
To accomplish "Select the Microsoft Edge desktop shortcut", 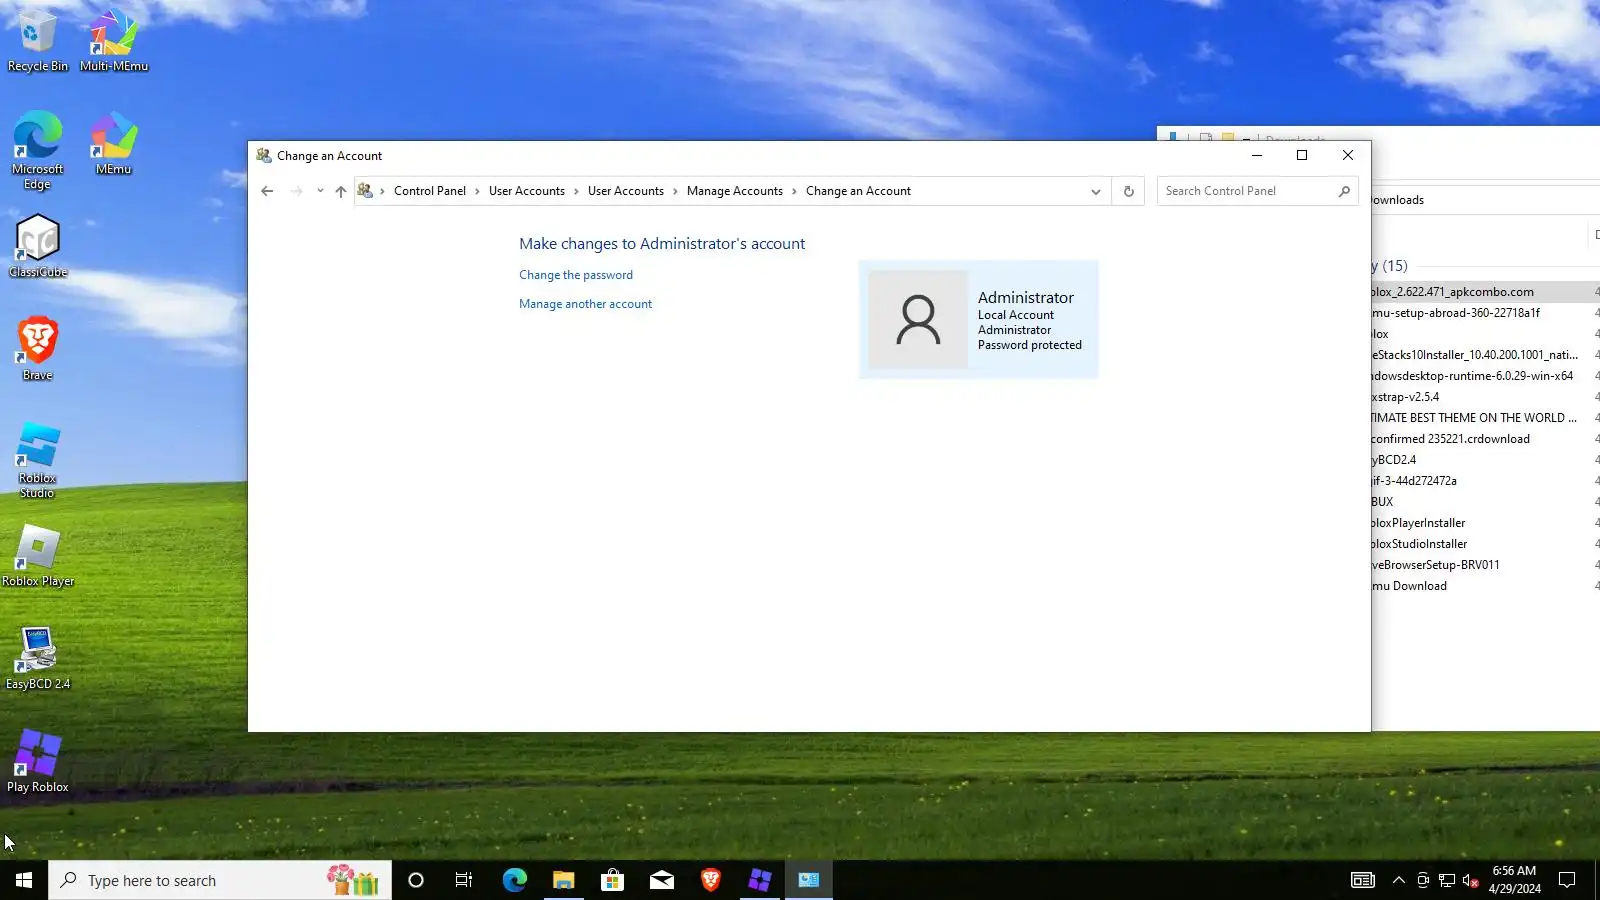I will click(x=38, y=150).
